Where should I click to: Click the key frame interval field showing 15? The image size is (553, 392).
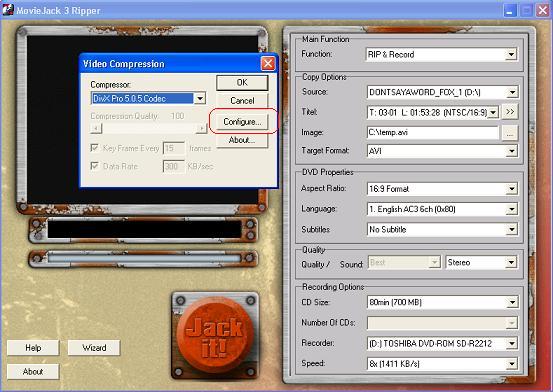pyautogui.click(x=174, y=148)
